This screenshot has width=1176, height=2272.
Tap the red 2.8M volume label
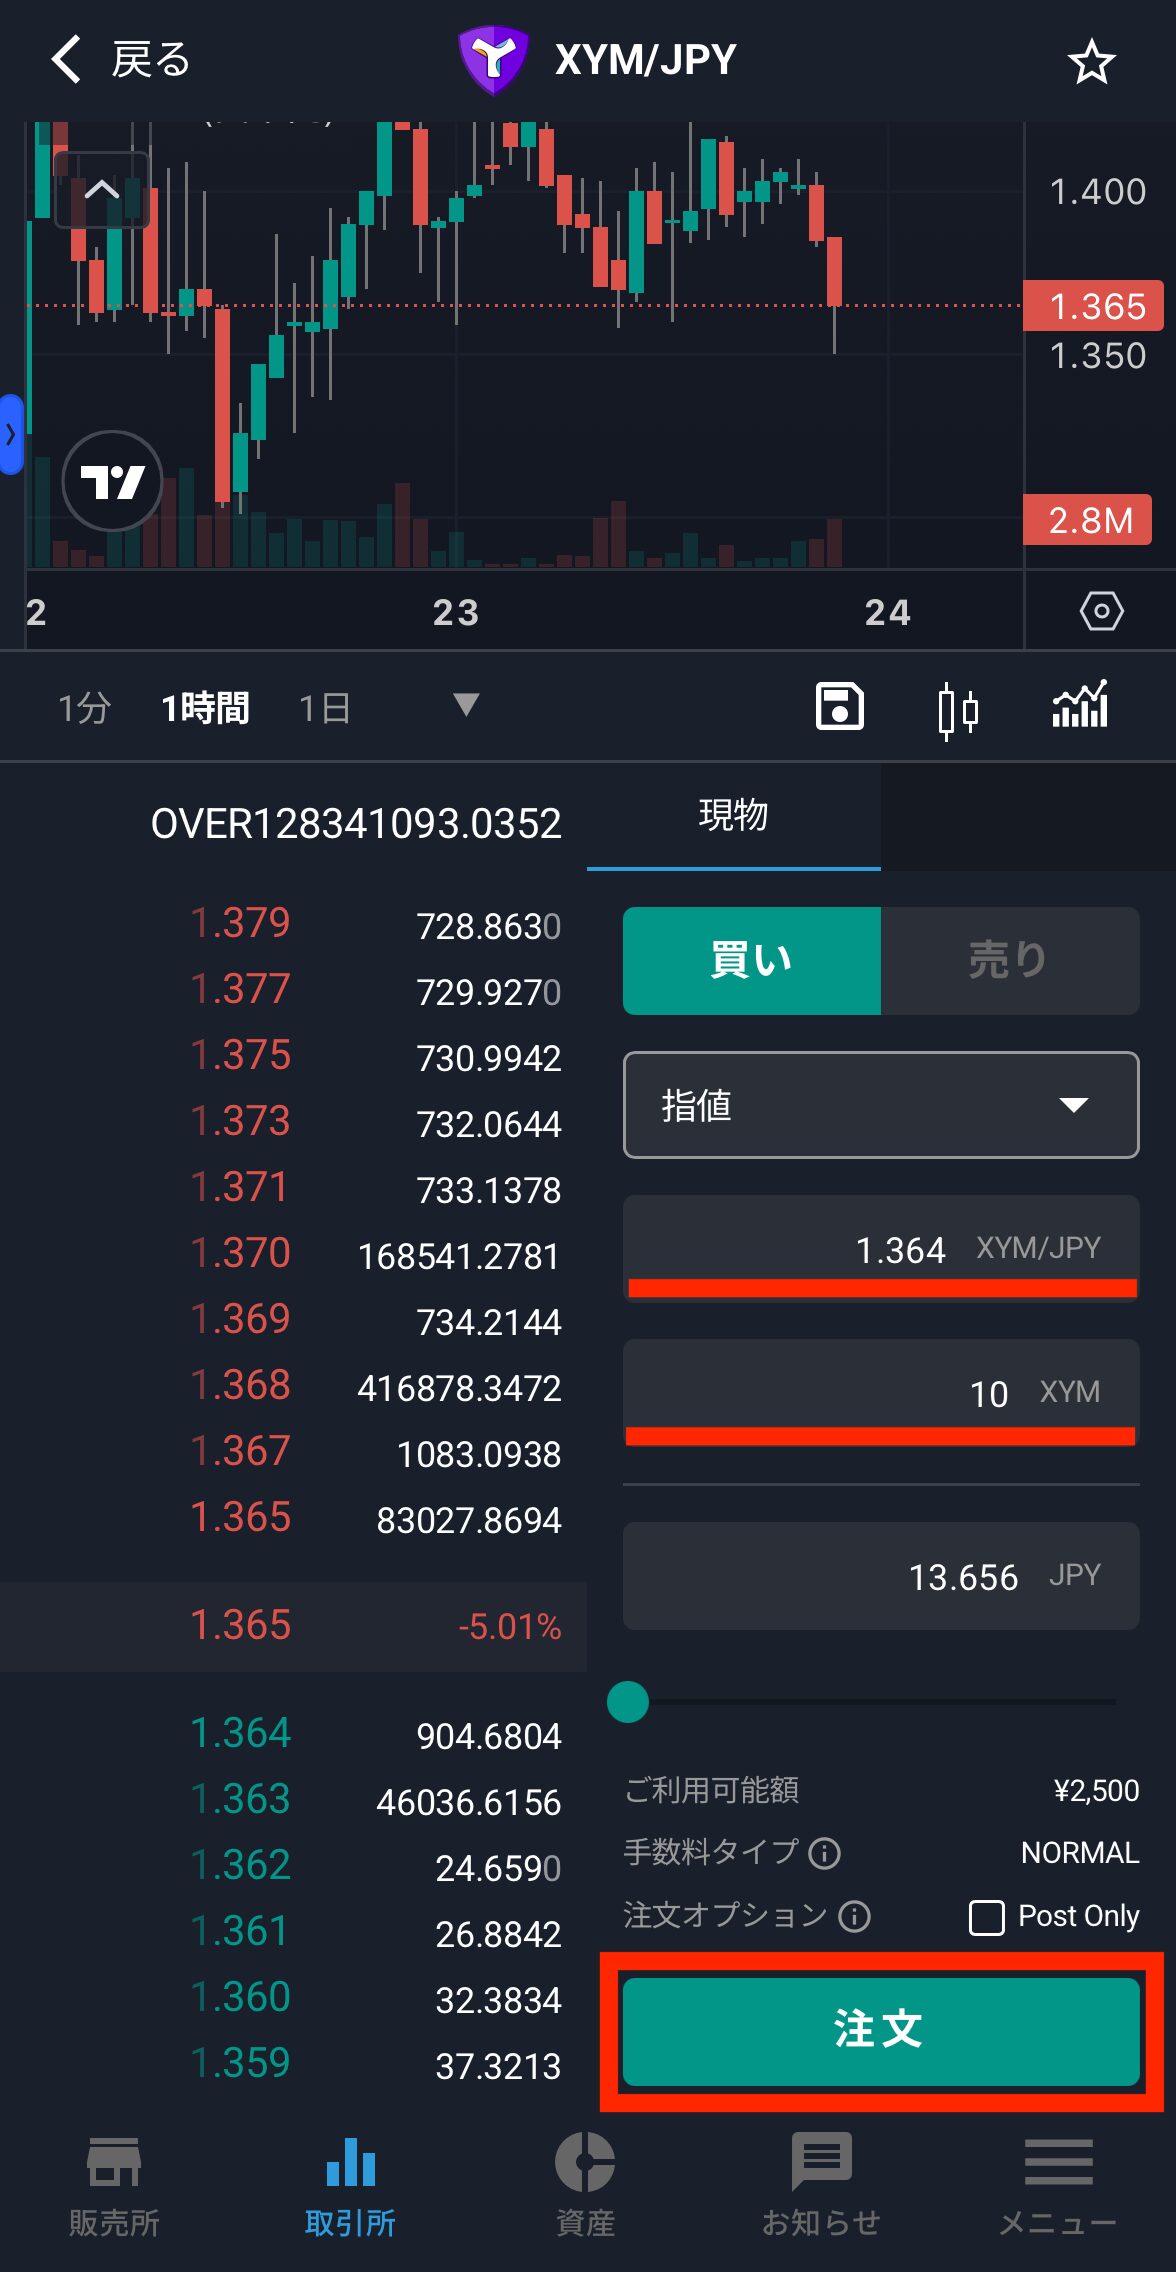click(1088, 520)
